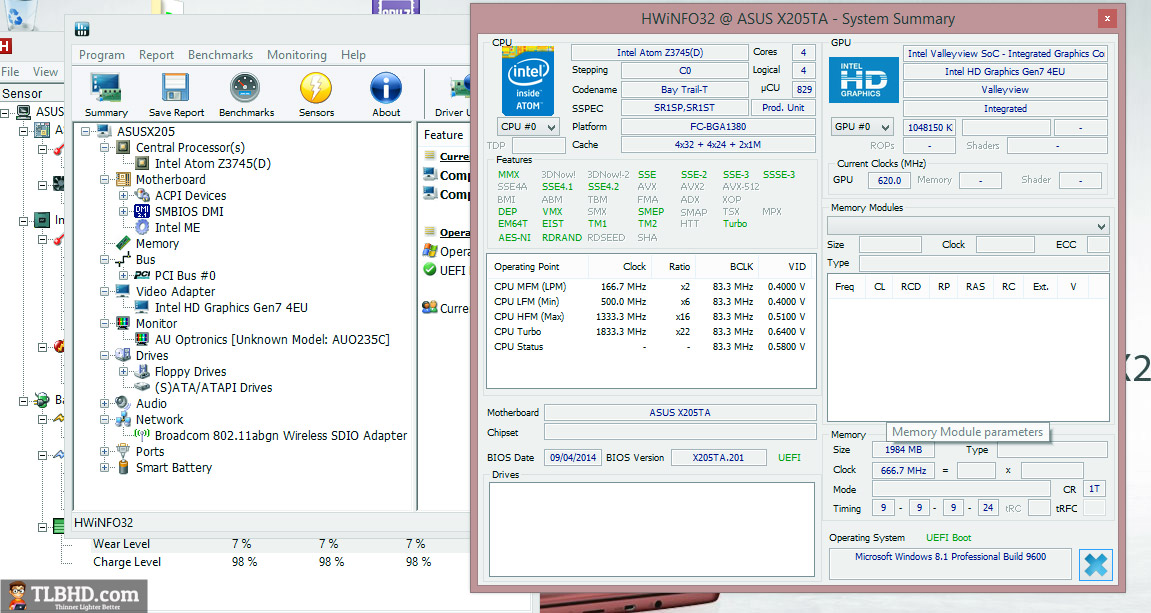Click the Wear Level row label
1151x613 pixels.
(121, 544)
